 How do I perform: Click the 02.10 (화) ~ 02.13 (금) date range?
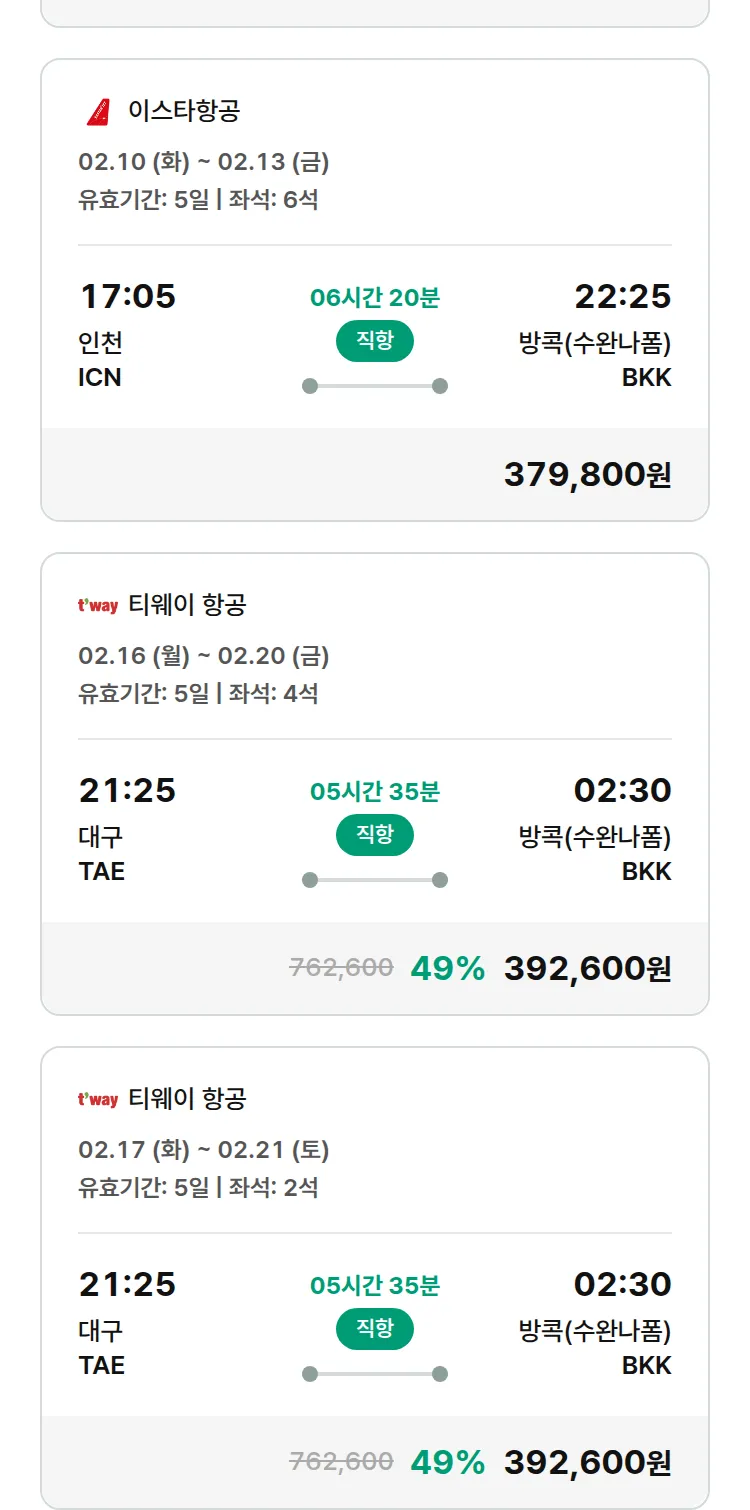coord(204,162)
